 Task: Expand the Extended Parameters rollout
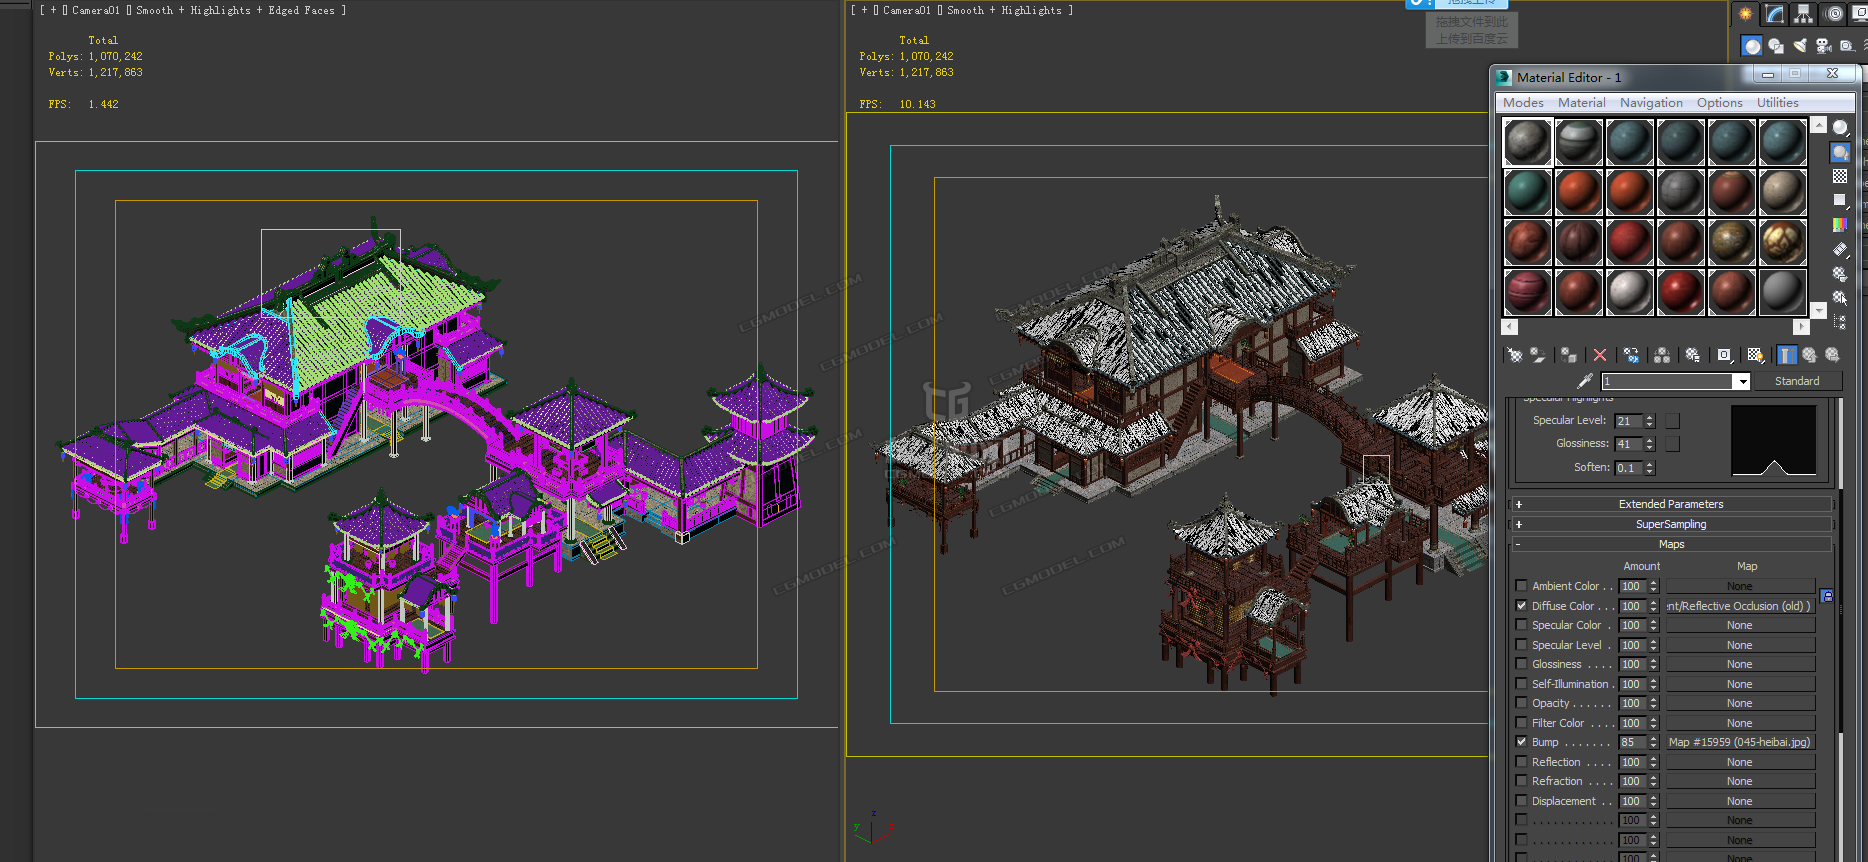(1671, 504)
